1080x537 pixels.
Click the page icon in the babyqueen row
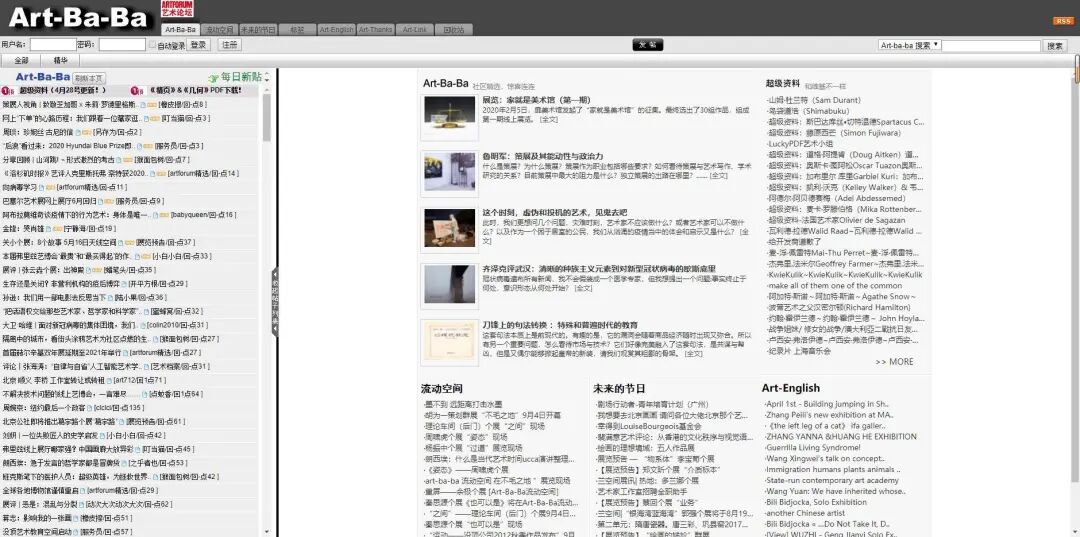click(154, 215)
